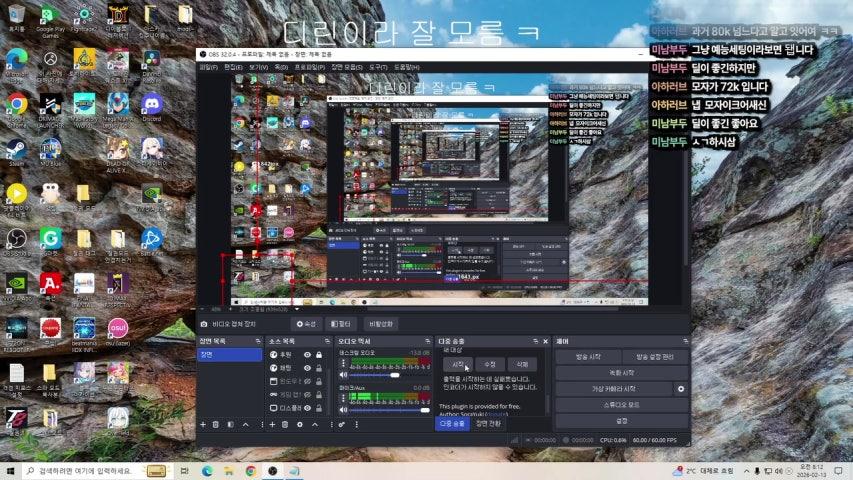Open advanced audio properties link-gear icon

click(x=342, y=424)
